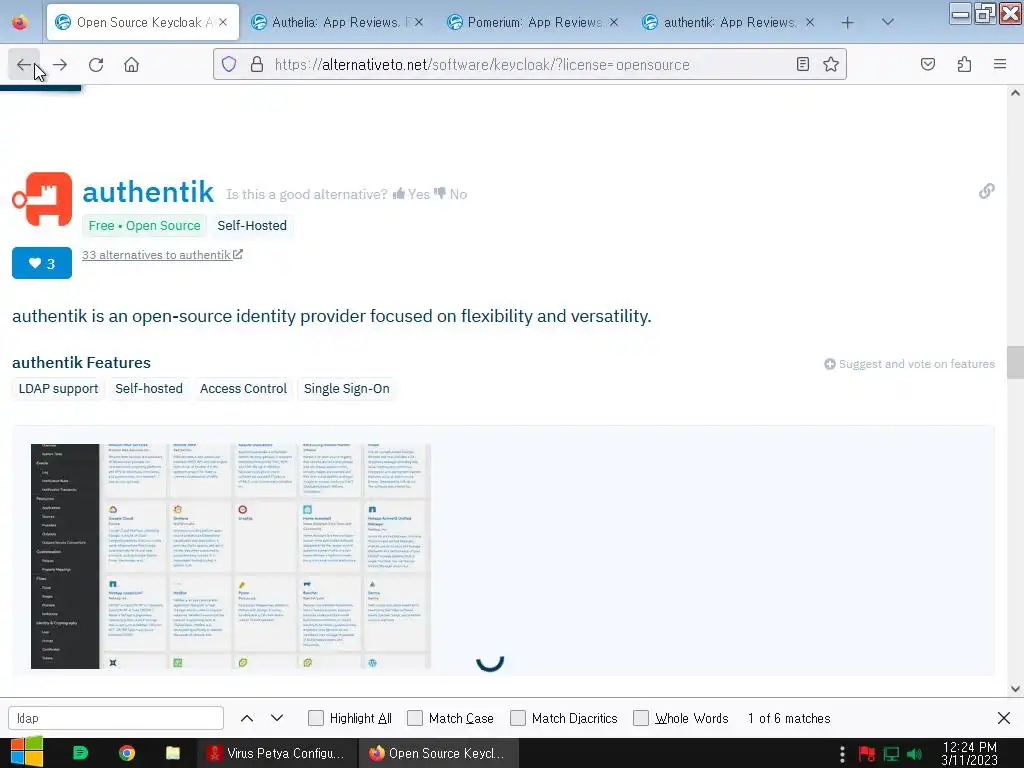Enable the Highlight All checkbox
Image resolution: width=1024 pixels, height=768 pixels.
click(x=316, y=718)
